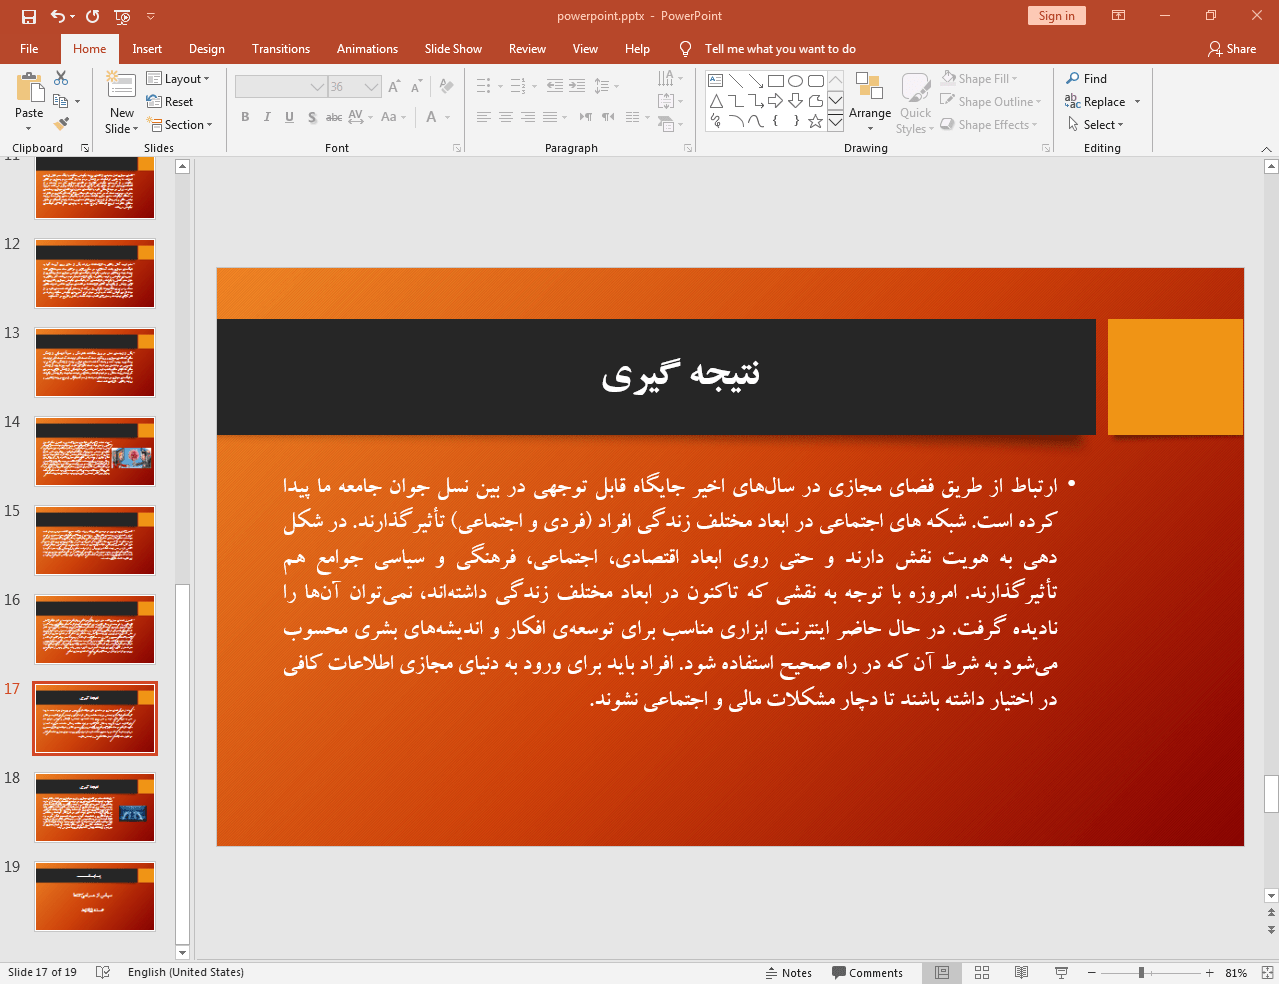Open the font size dropdown
Image resolution: width=1279 pixels, height=984 pixels.
point(374,86)
